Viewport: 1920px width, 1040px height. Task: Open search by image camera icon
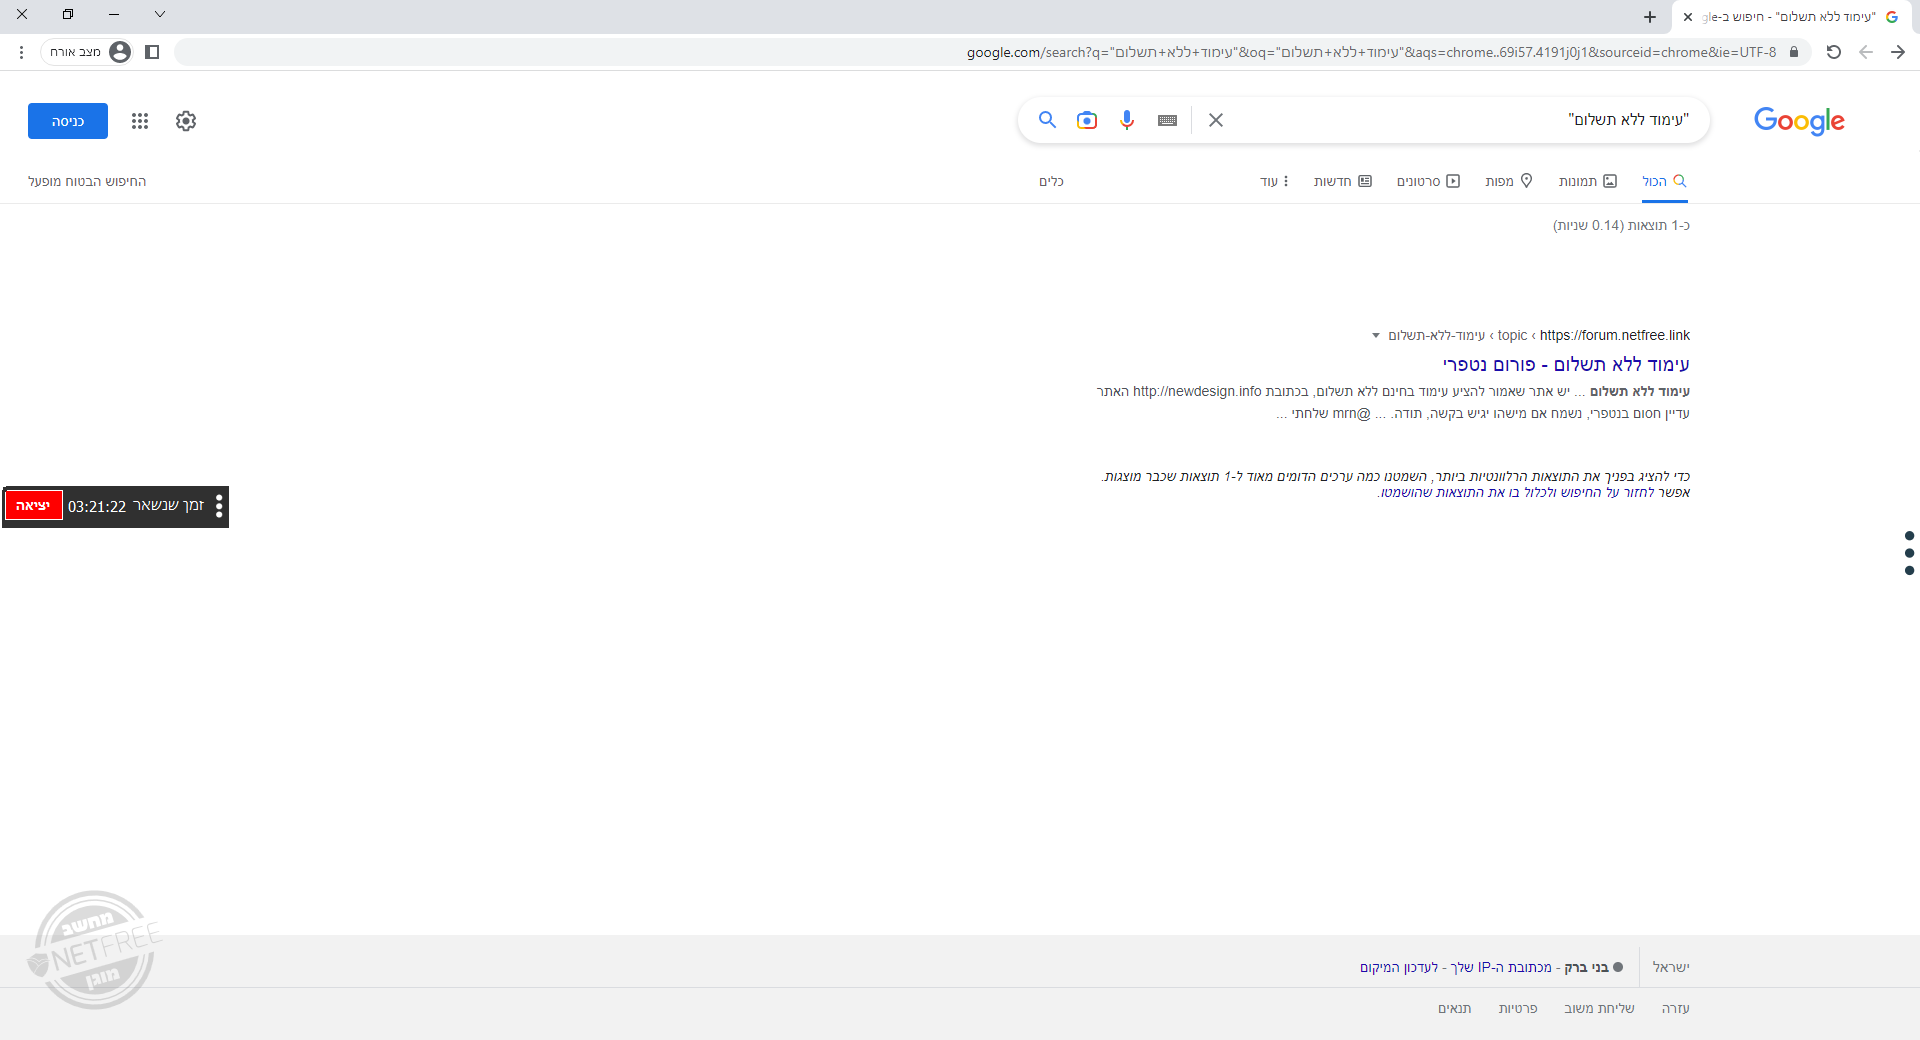tap(1087, 120)
